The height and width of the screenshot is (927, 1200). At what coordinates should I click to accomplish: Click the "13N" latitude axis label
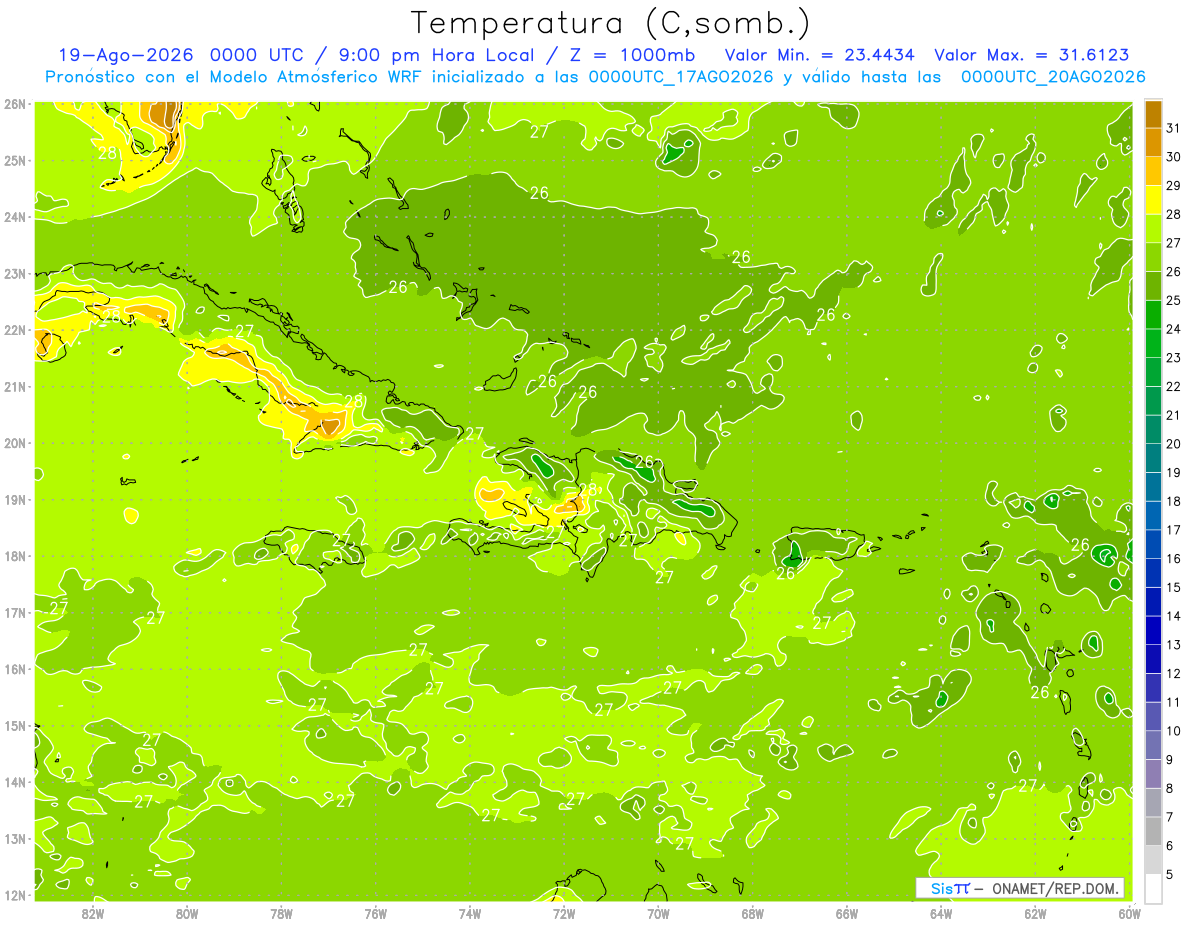click(x=15, y=838)
